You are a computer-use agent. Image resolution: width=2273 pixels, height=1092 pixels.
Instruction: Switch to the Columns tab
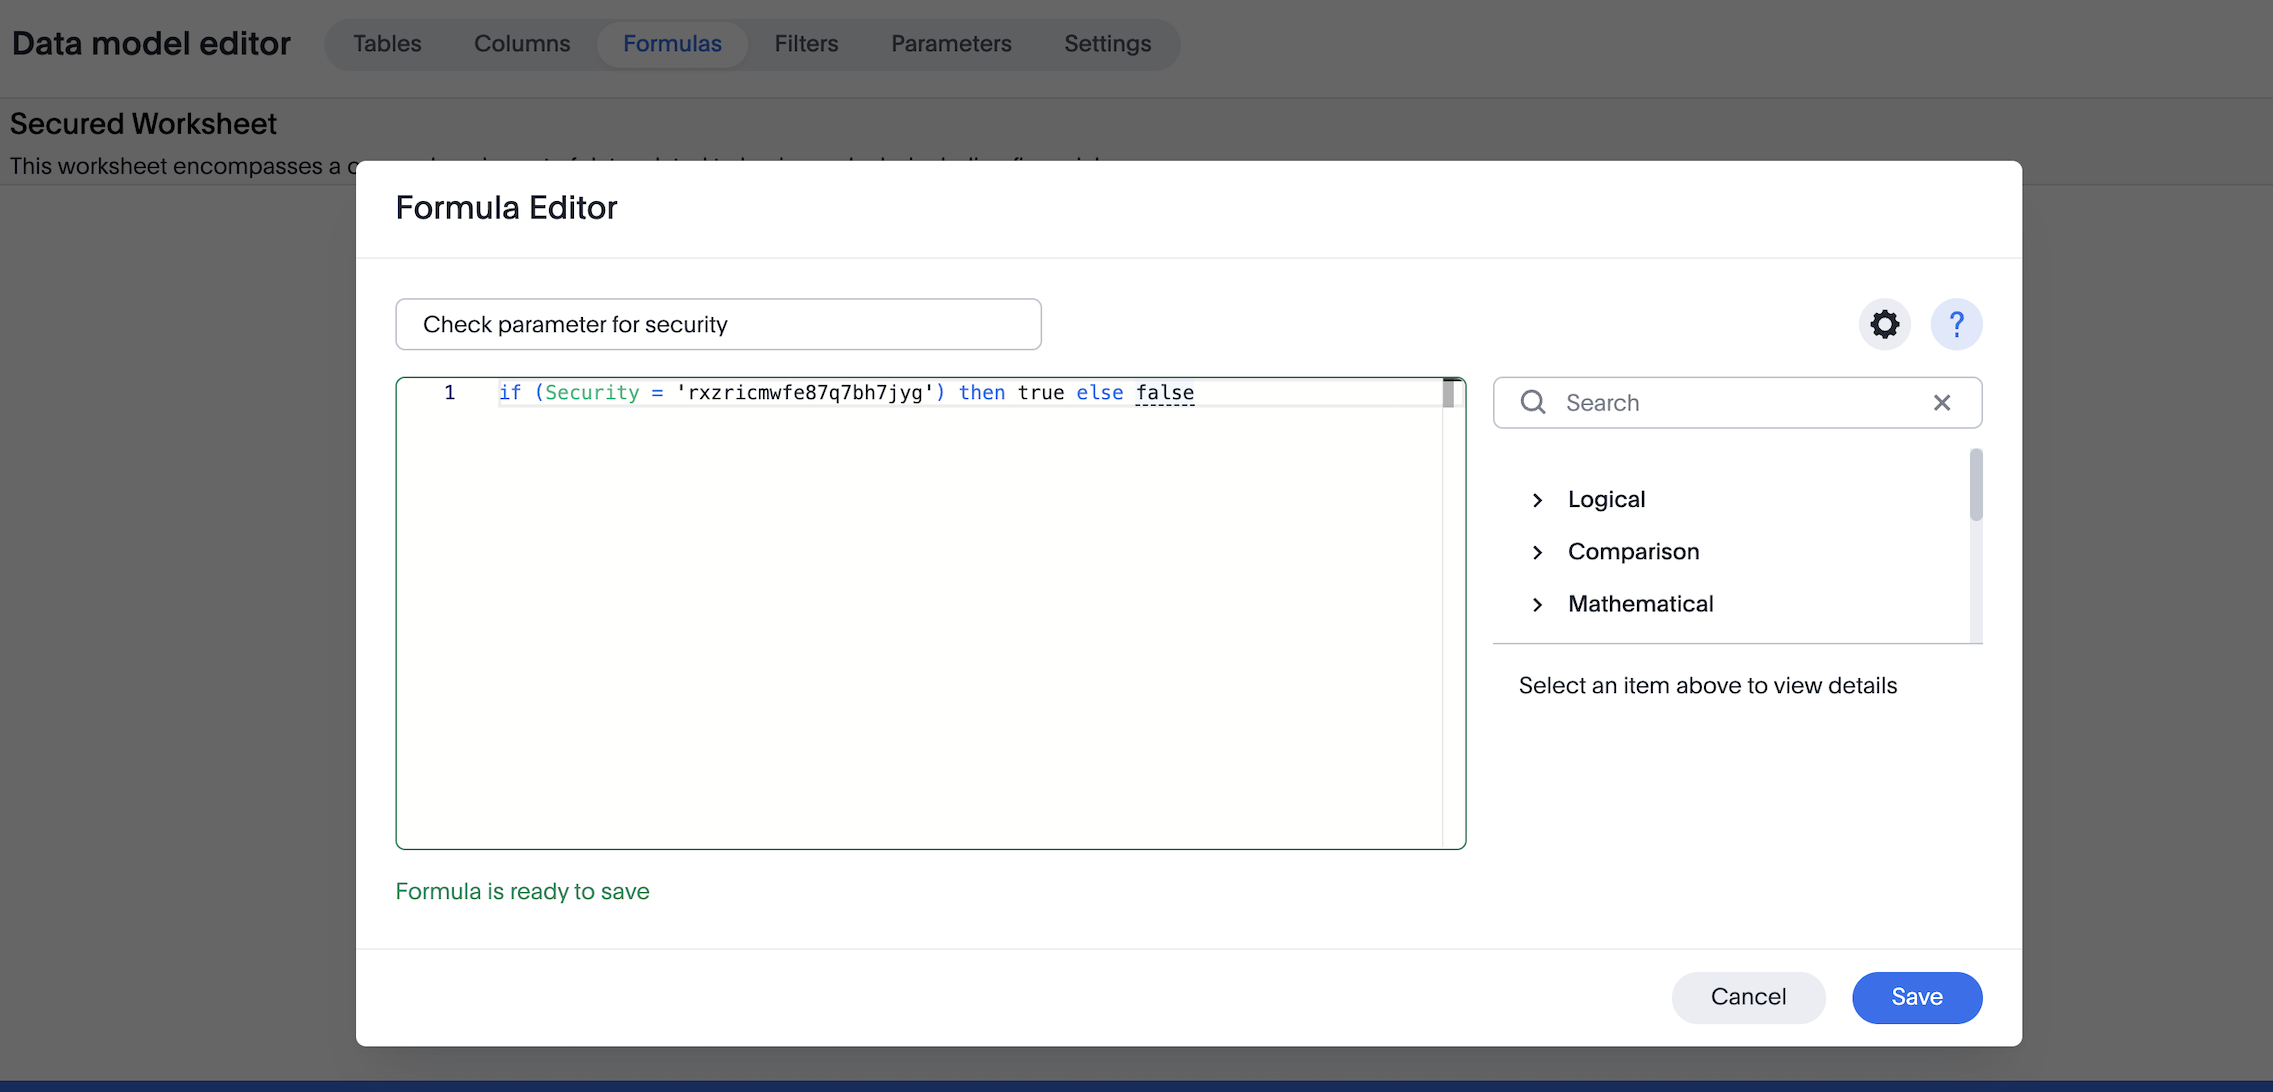[x=521, y=43]
